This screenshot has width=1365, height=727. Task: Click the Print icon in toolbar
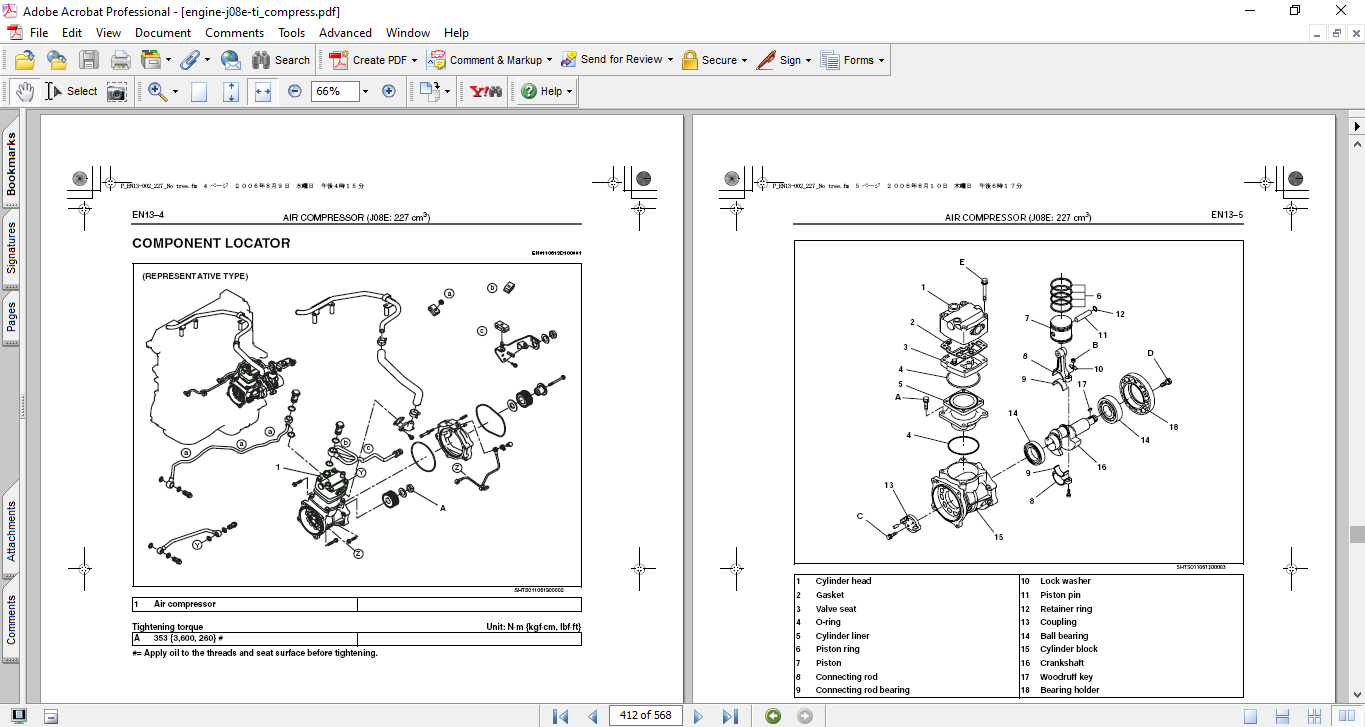point(121,60)
